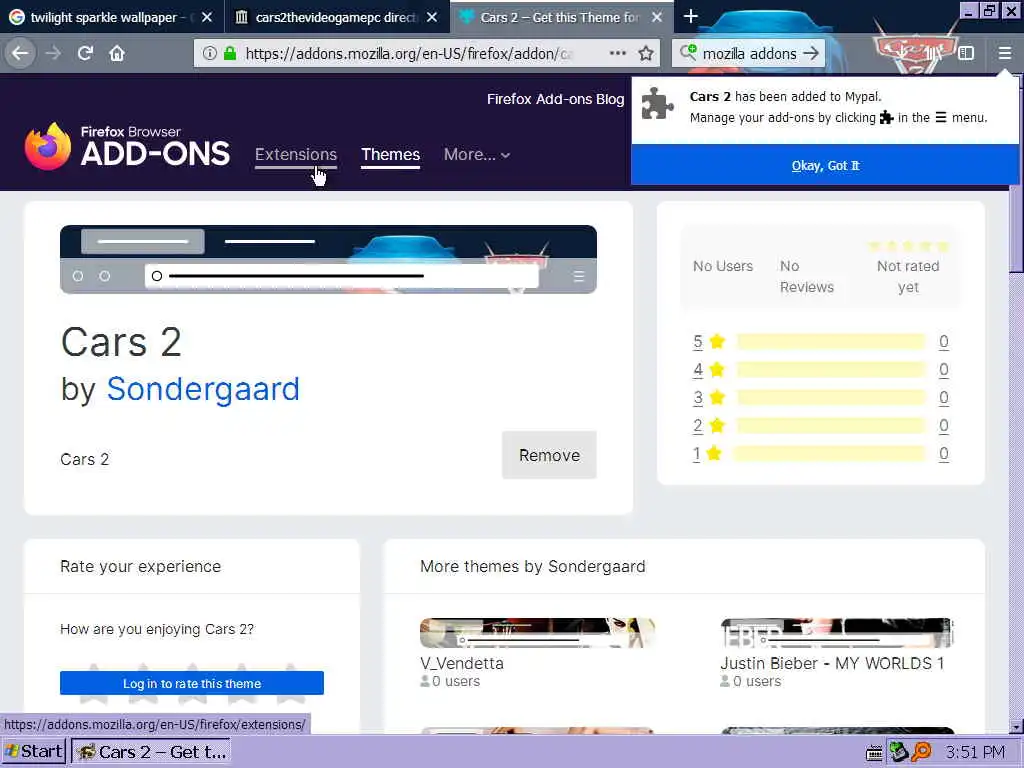Open page actions three-dot menu
The width and height of the screenshot is (1024, 768).
618,54
